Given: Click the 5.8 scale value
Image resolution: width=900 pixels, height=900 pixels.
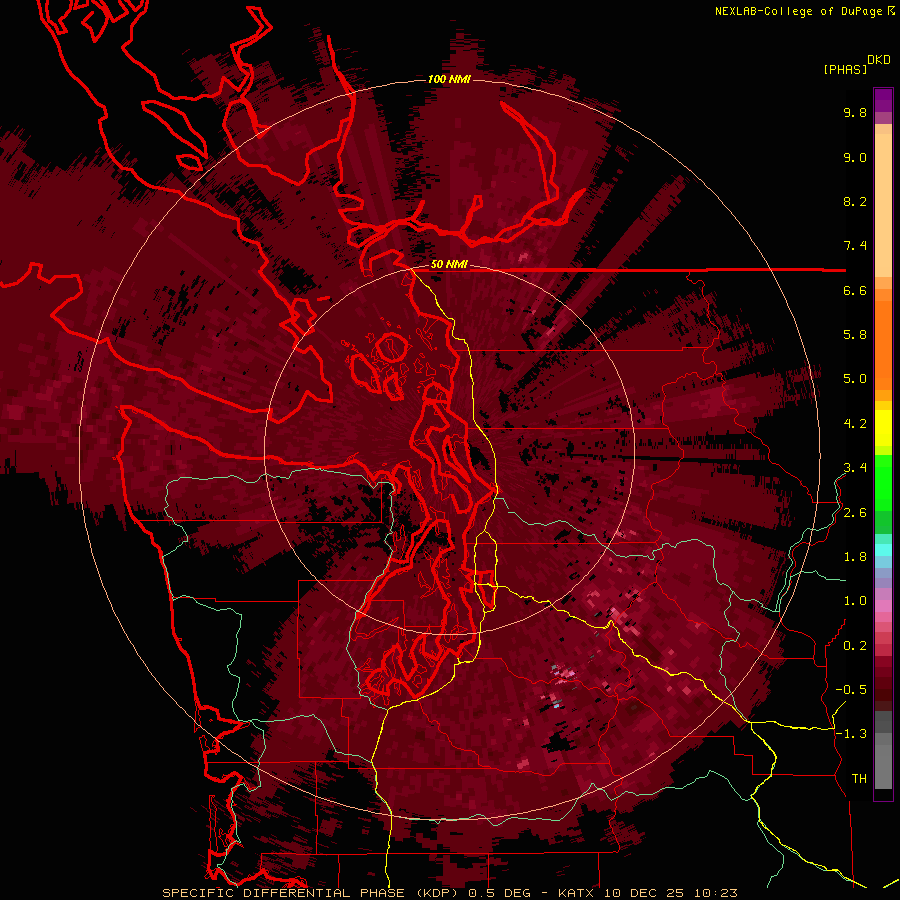Looking at the screenshot, I should point(855,335).
